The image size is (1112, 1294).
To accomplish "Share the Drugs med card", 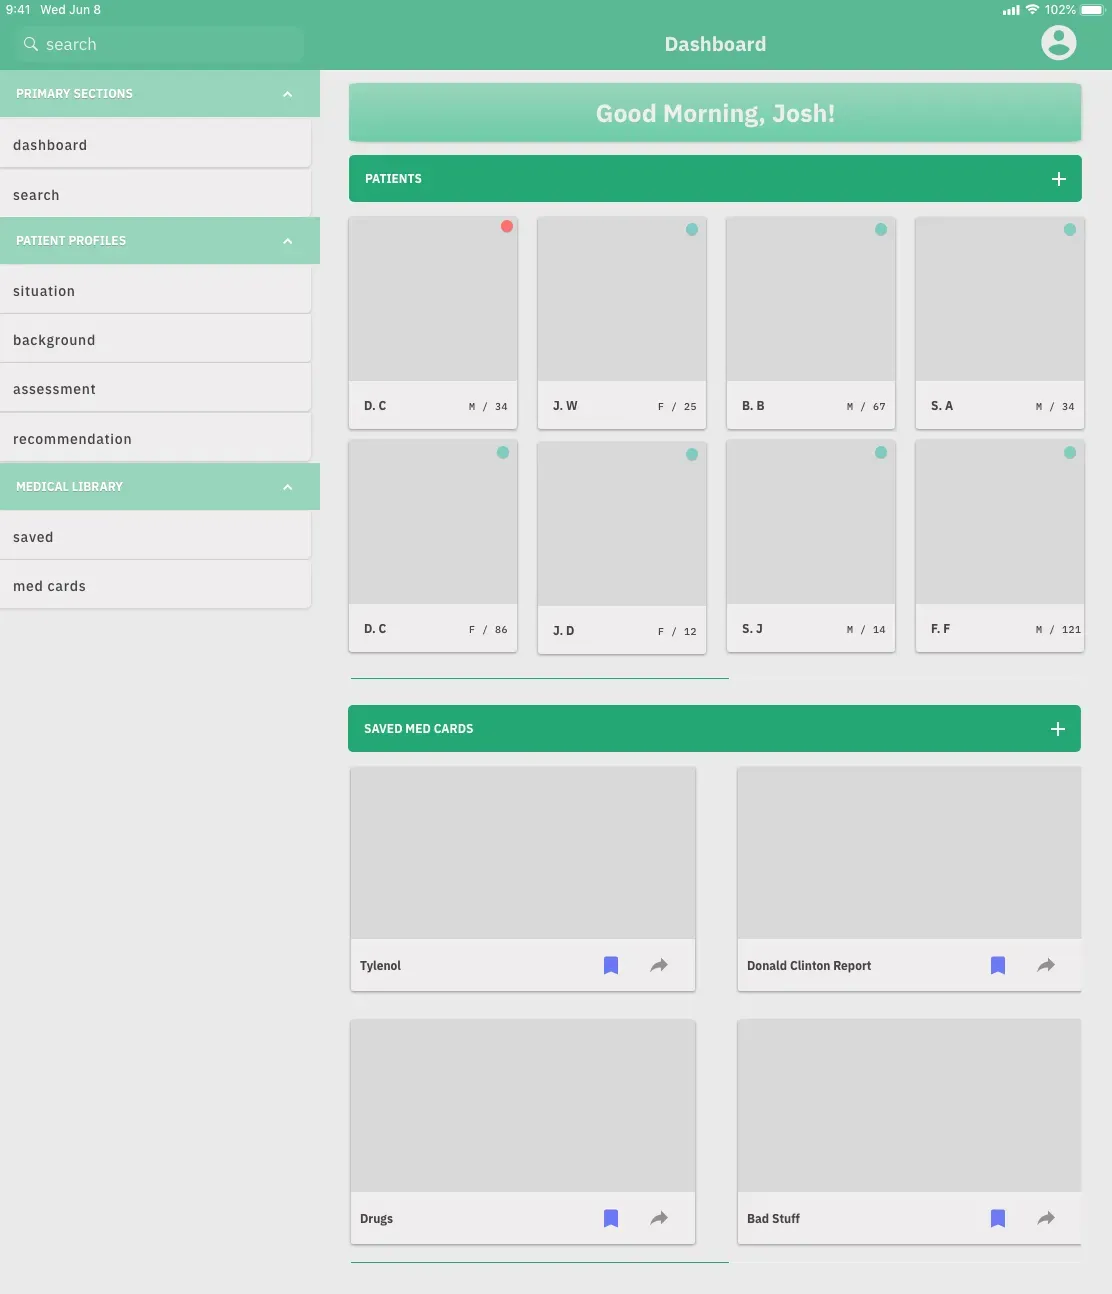I will (659, 1218).
